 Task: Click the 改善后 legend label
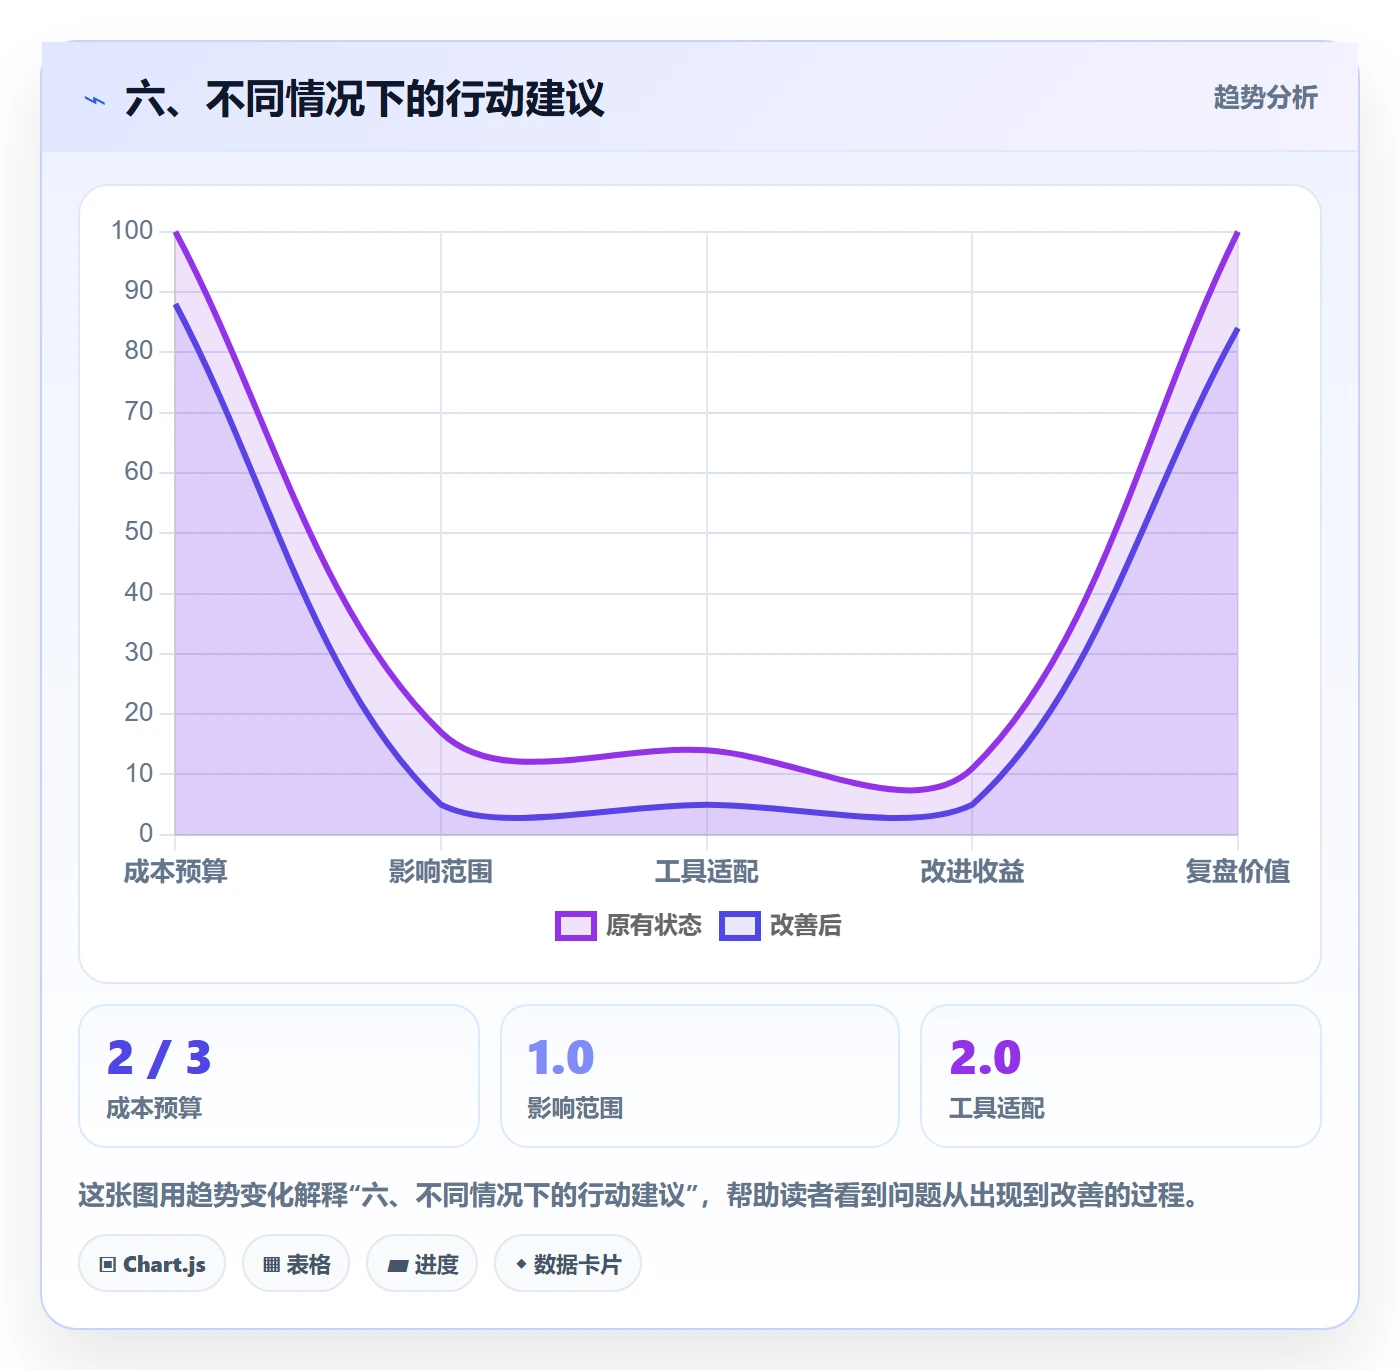click(805, 926)
